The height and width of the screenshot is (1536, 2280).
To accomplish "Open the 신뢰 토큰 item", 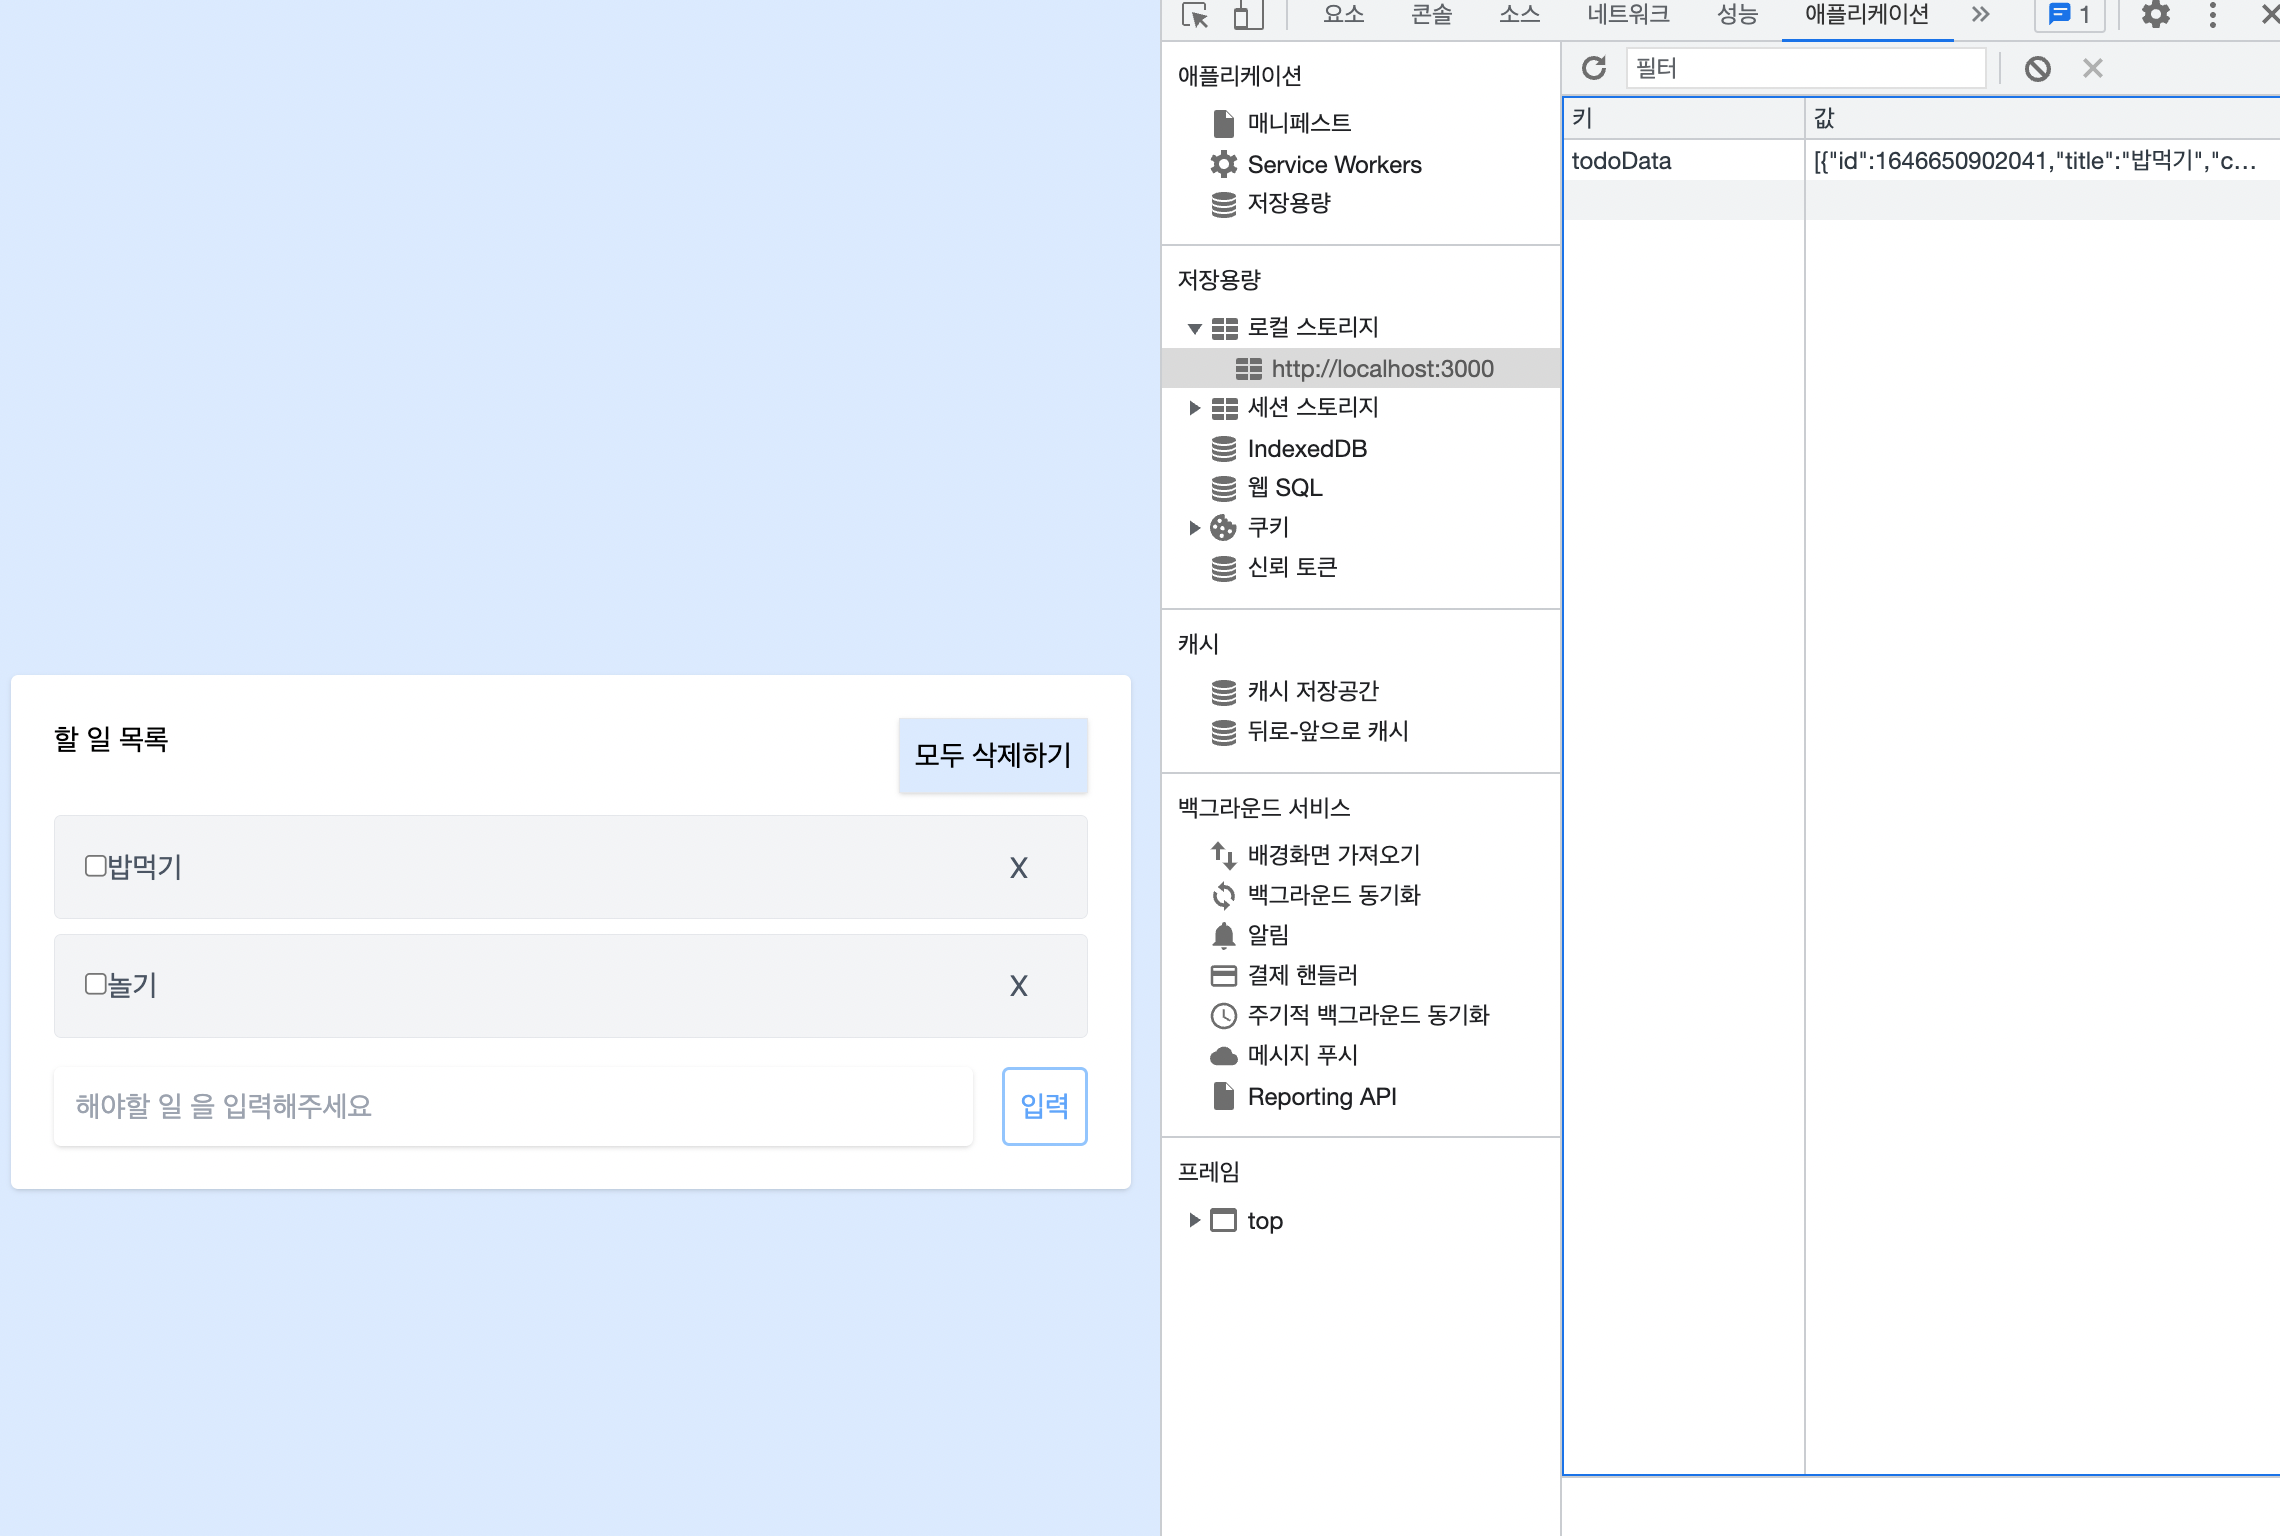I will click(1292, 567).
